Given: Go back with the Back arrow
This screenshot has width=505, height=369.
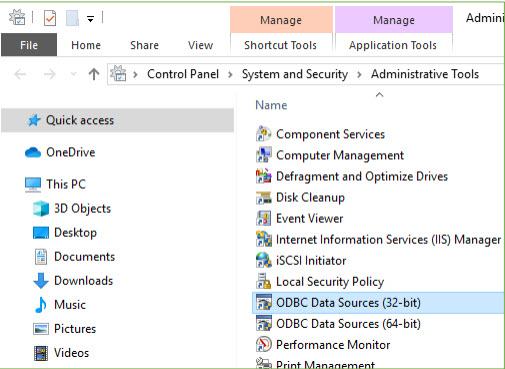Looking at the screenshot, I should click(20, 74).
